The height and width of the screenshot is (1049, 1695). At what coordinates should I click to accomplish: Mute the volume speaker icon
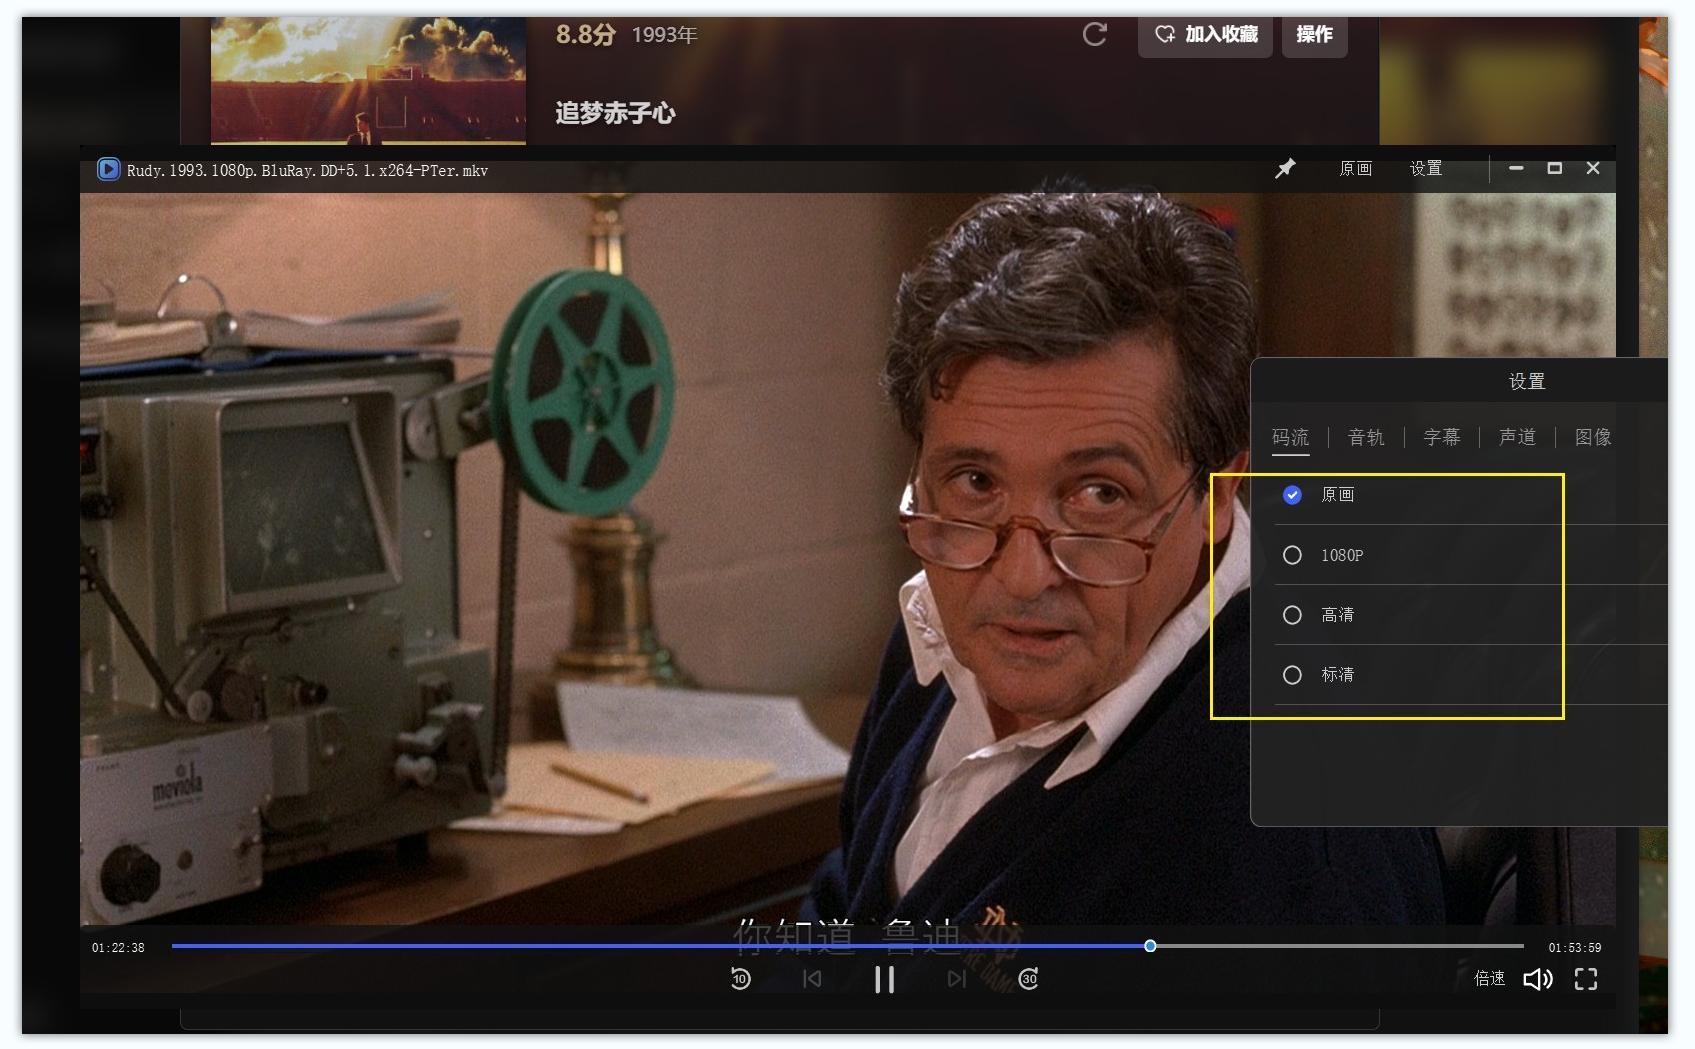(1537, 979)
